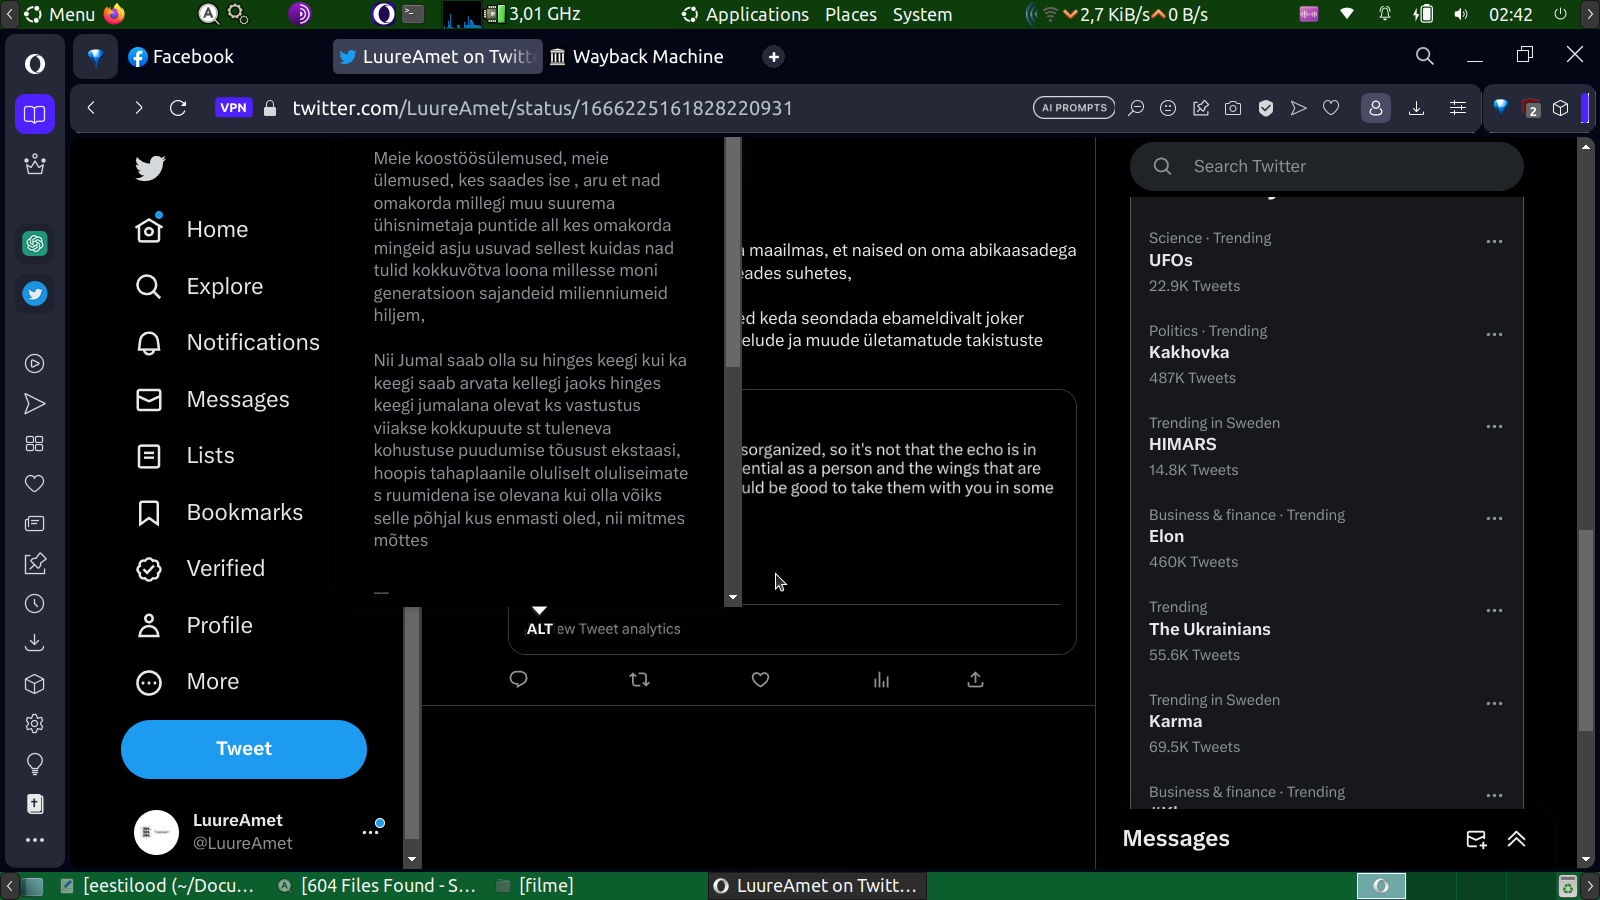Click the reply speech bubble icon

[x=518, y=680]
